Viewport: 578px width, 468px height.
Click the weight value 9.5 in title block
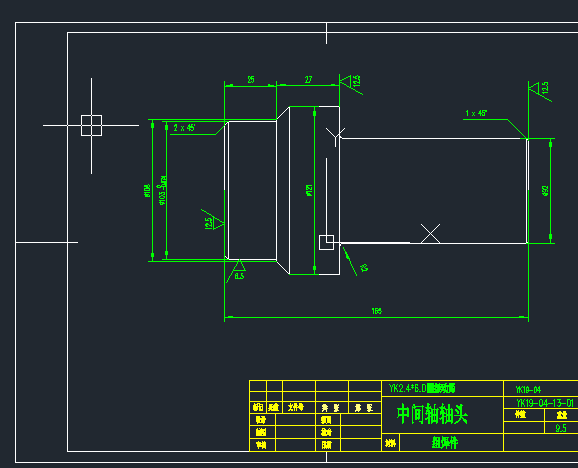pos(561,428)
